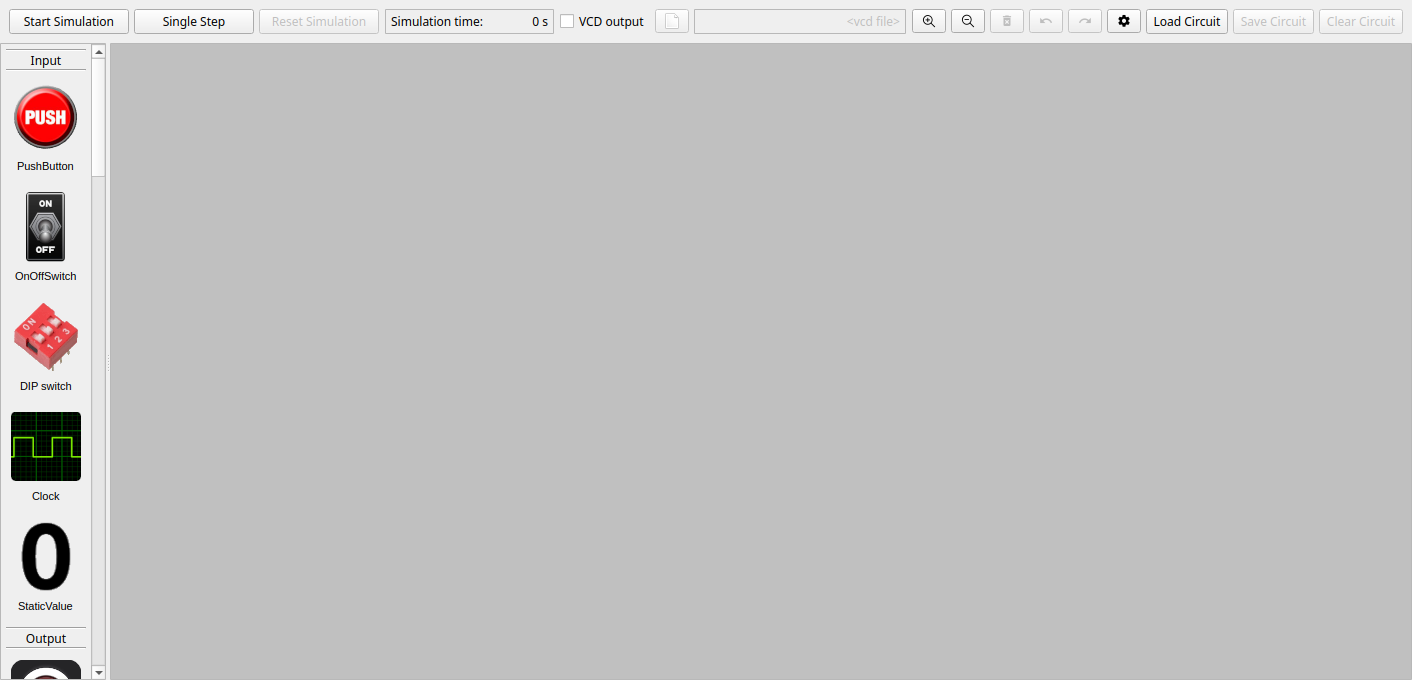Open the Load Circuit dialog
Screen dimensions: 1412x680
[x=1187, y=21]
